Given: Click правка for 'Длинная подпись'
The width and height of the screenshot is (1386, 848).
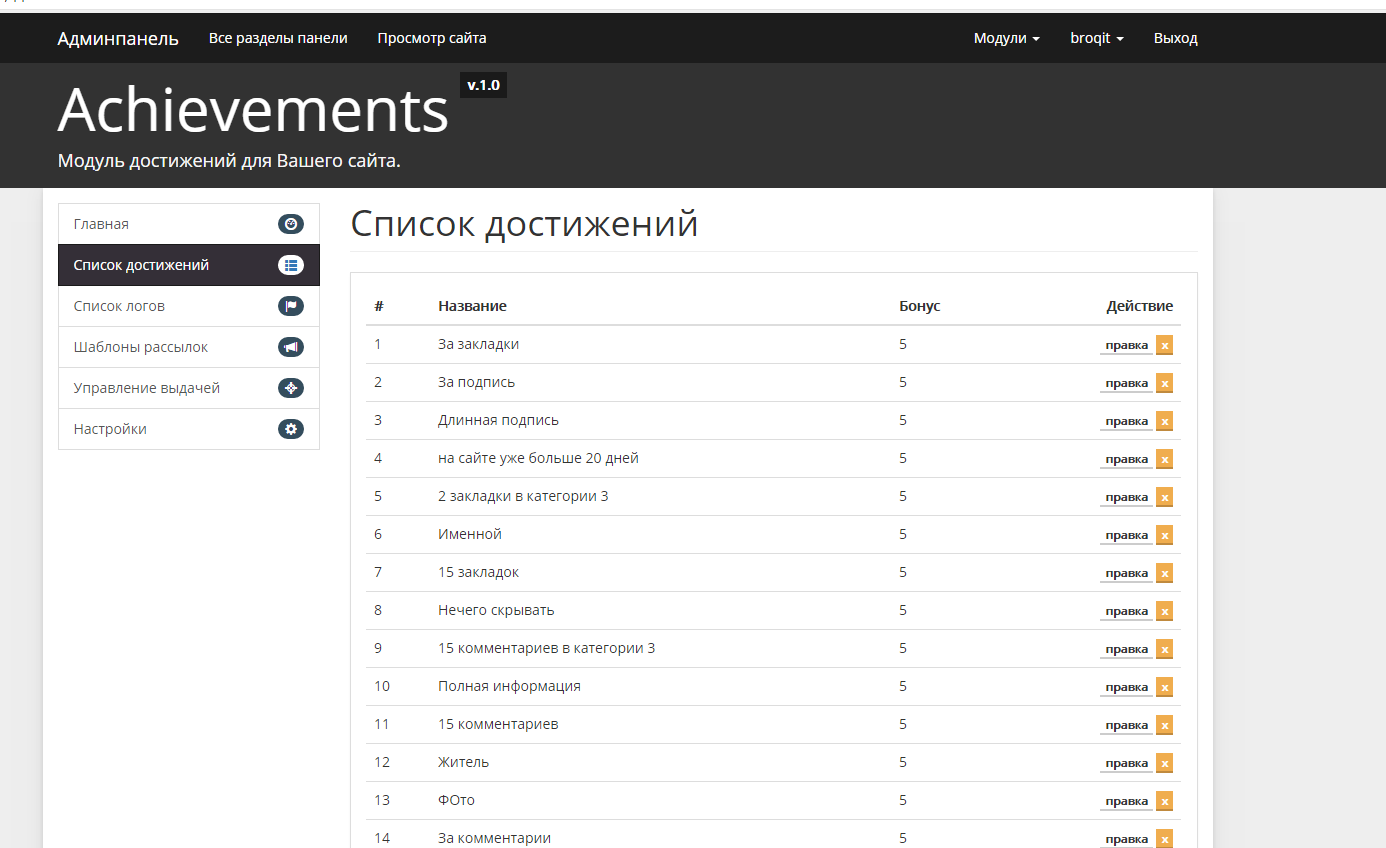Looking at the screenshot, I should (1126, 421).
